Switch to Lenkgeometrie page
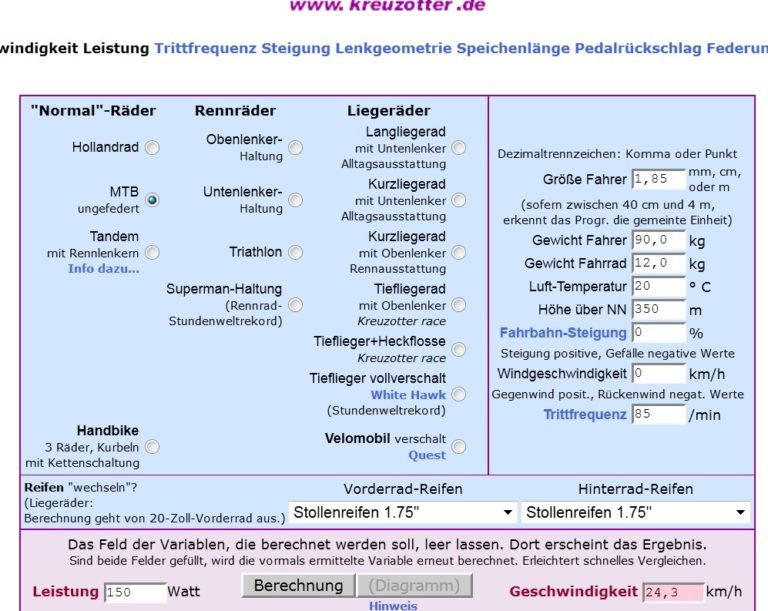Screen dimensions: 768x611 point(393,48)
